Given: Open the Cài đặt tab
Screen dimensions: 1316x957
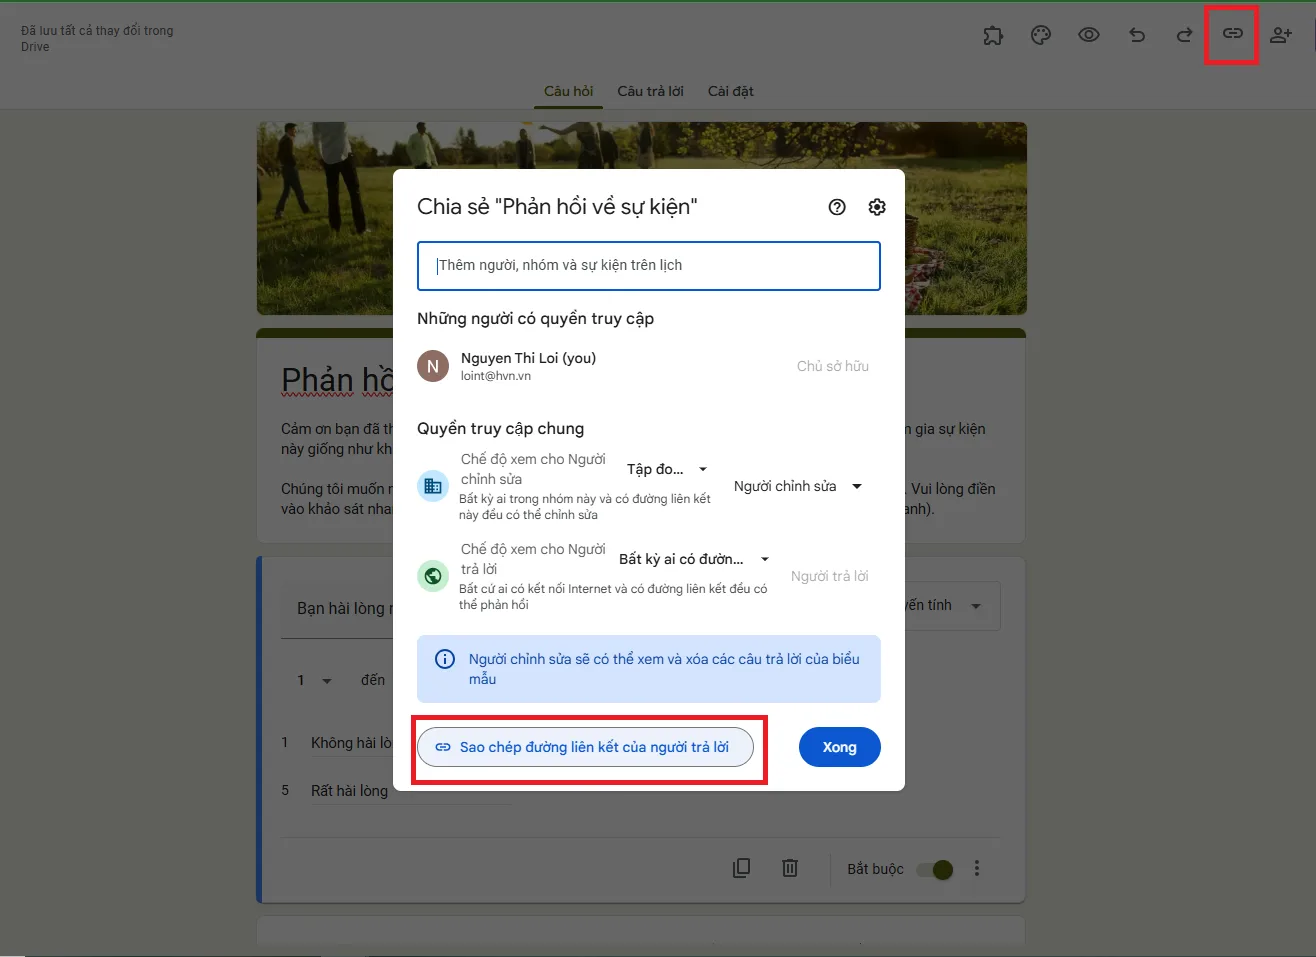Looking at the screenshot, I should (x=730, y=91).
